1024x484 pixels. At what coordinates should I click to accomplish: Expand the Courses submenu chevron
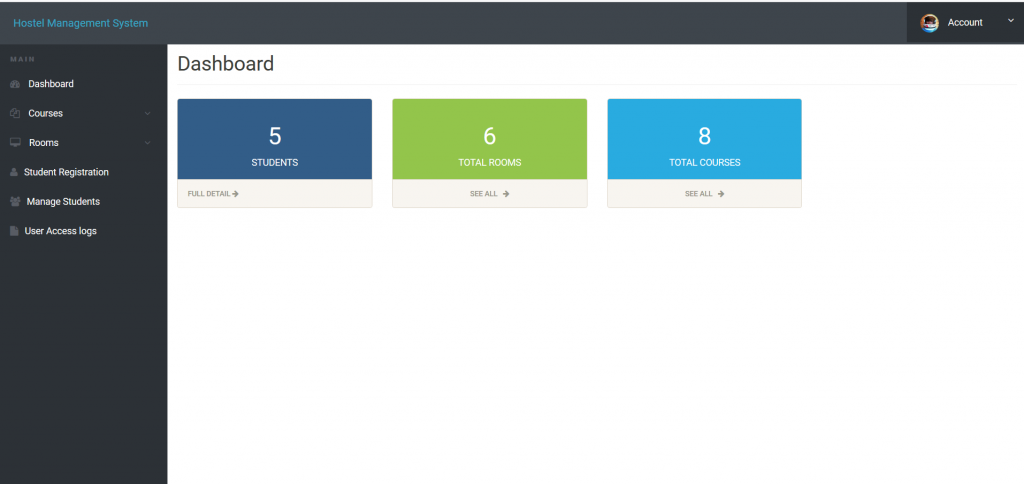[147, 114]
